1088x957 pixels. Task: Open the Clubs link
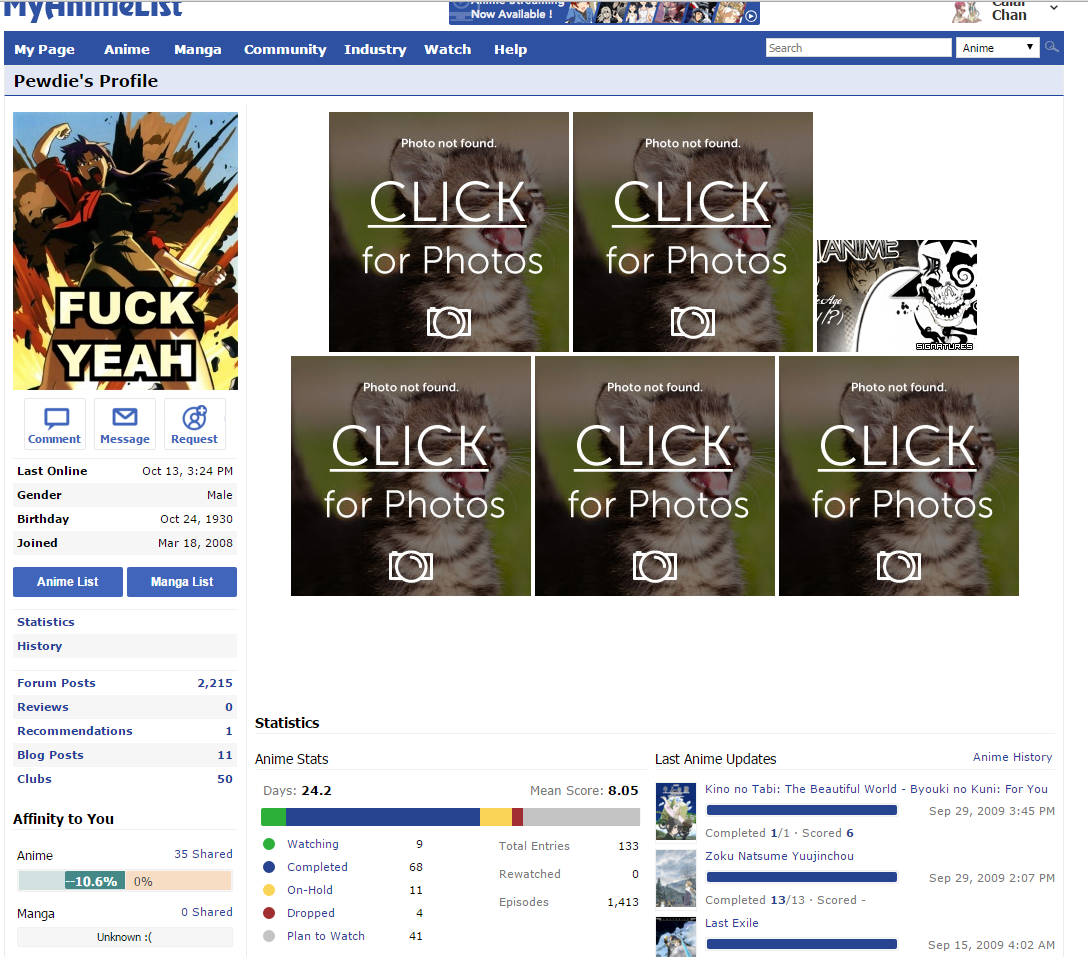(35, 779)
